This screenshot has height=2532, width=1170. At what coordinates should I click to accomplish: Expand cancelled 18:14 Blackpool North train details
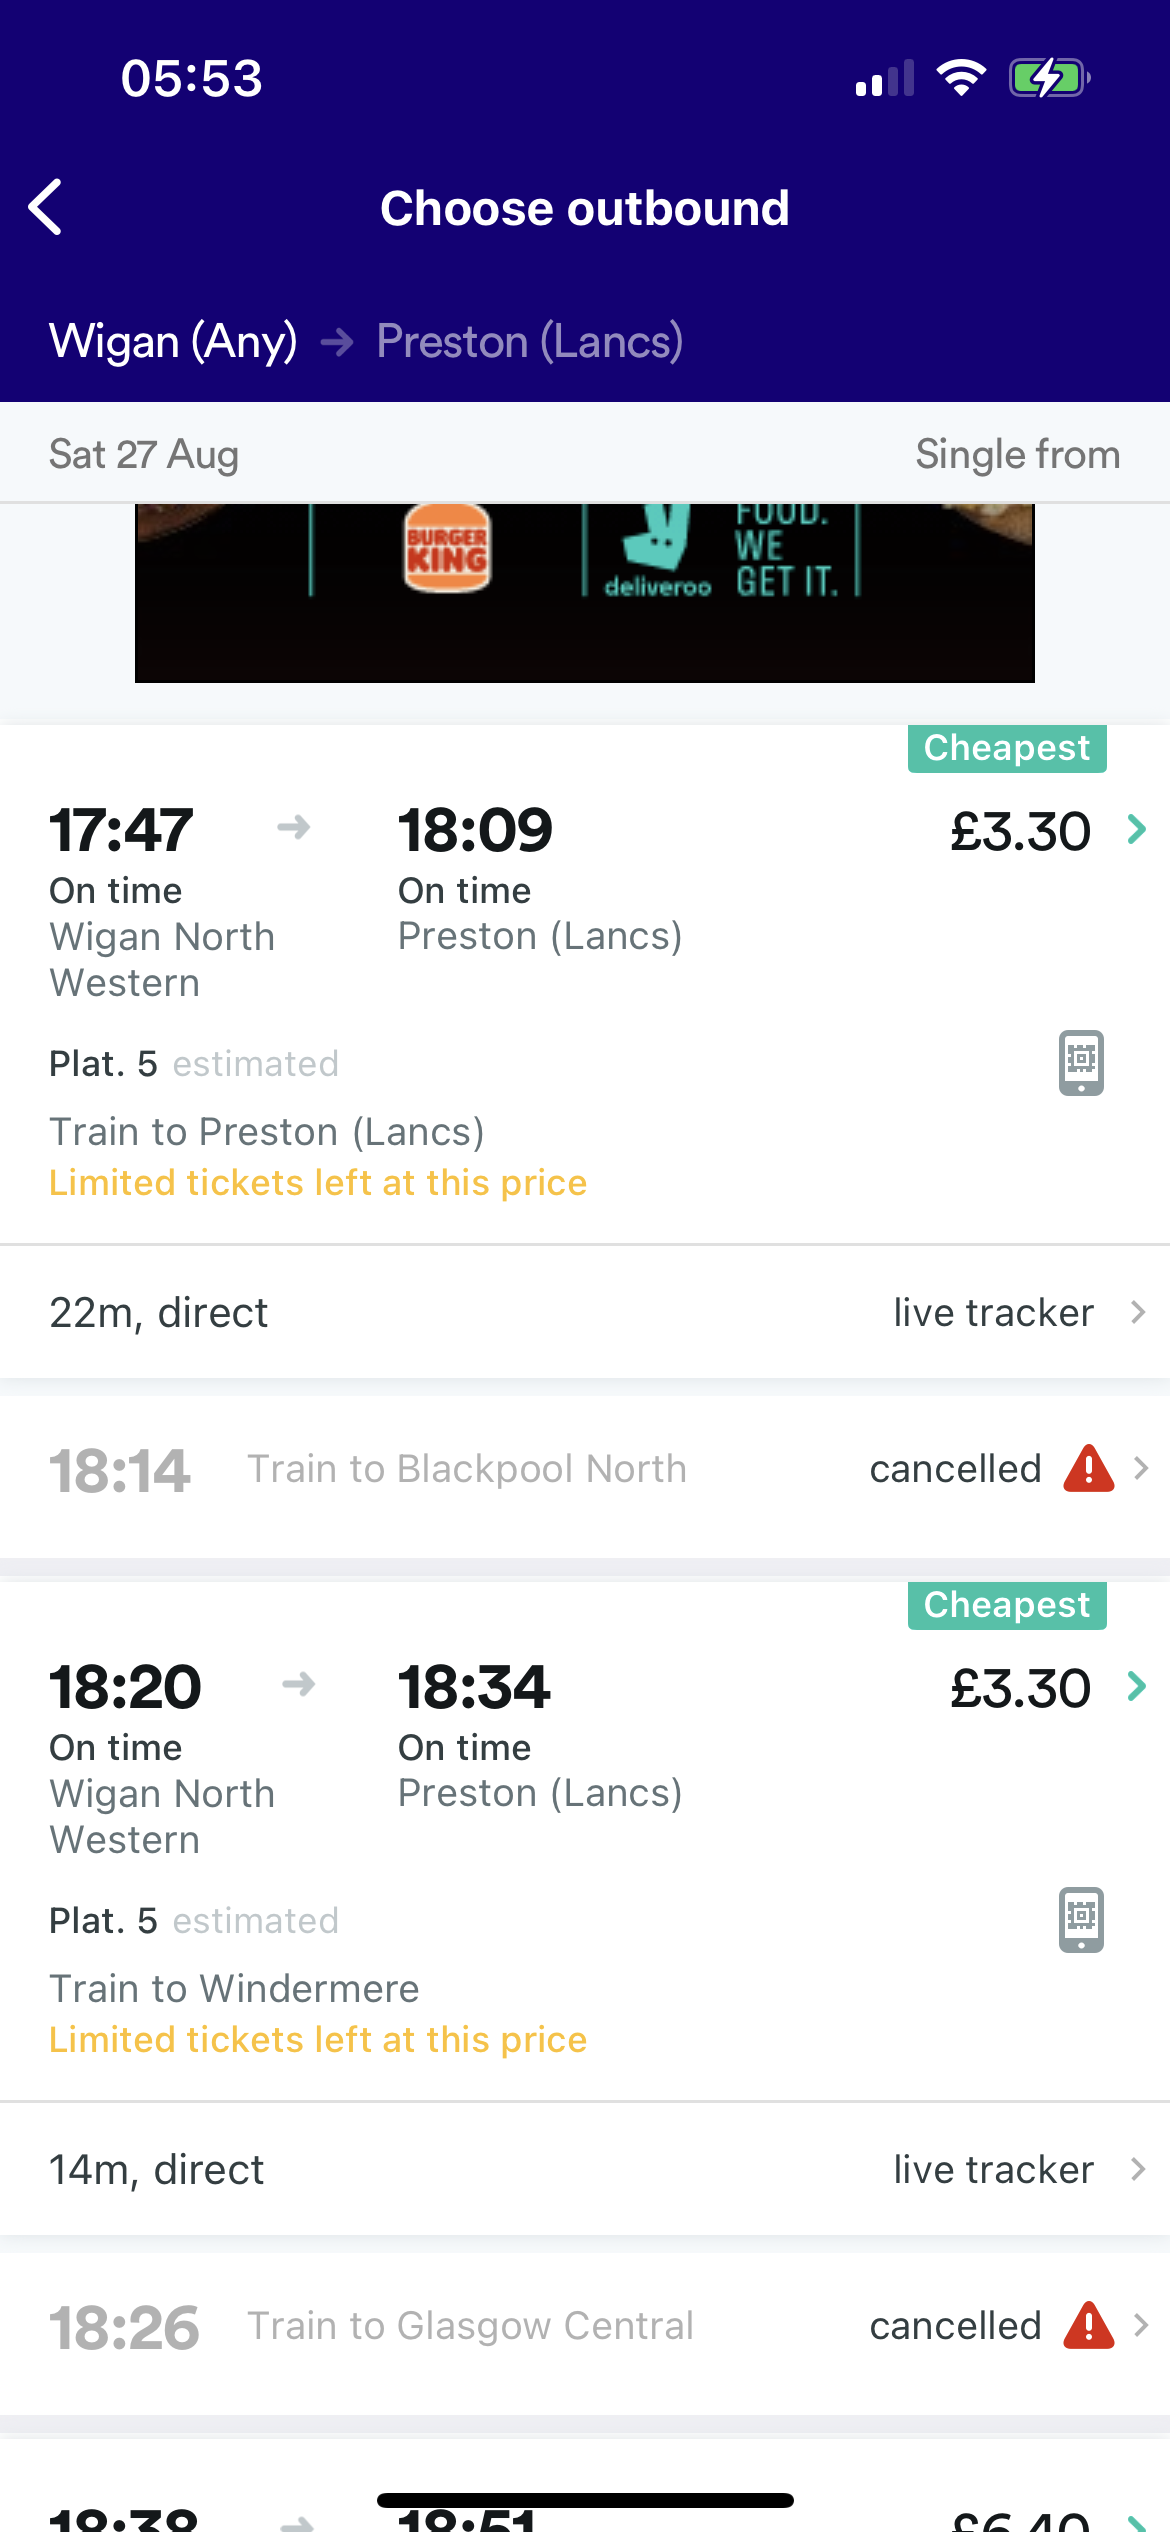1141,1469
